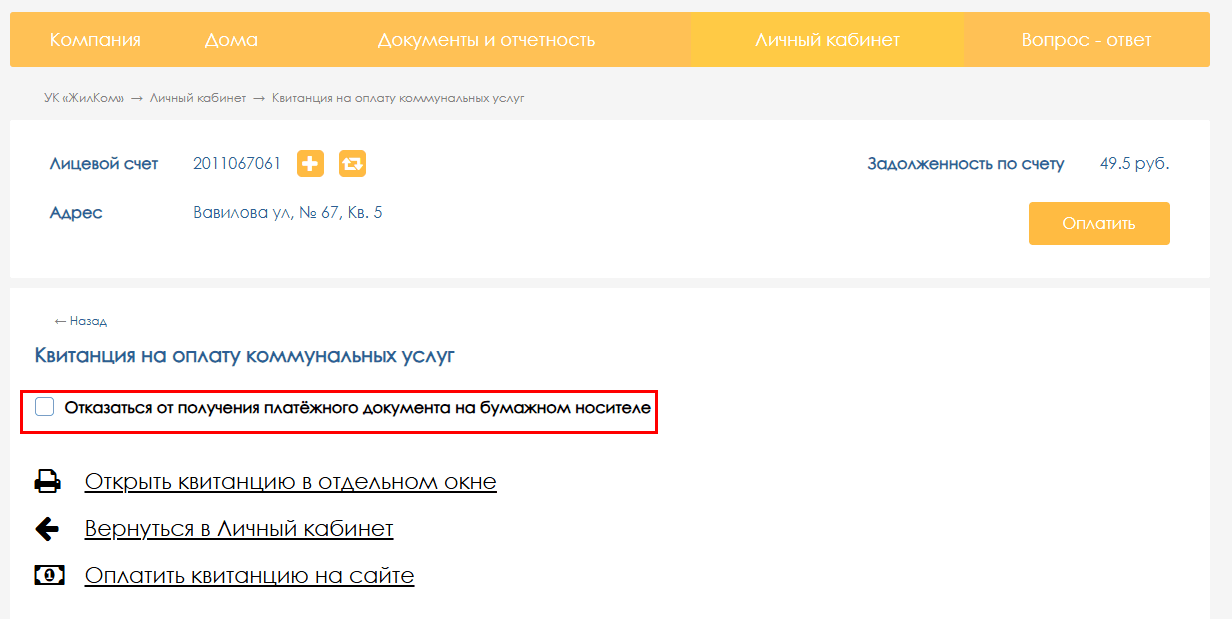Viewport: 1232px width, 619px height.
Task: Open the Вопрос - ответ section
Action: (1086, 40)
